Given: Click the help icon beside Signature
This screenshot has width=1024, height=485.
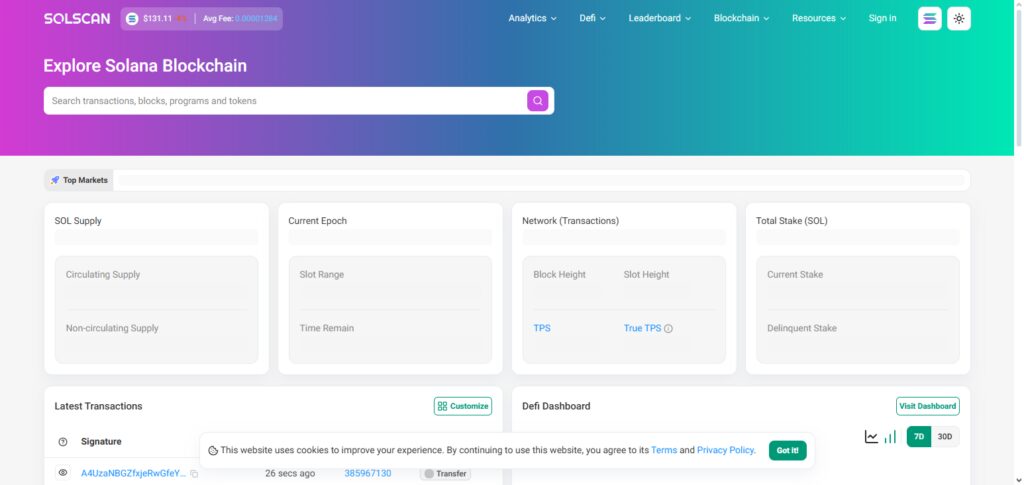Looking at the screenshot, I should 63,442.
